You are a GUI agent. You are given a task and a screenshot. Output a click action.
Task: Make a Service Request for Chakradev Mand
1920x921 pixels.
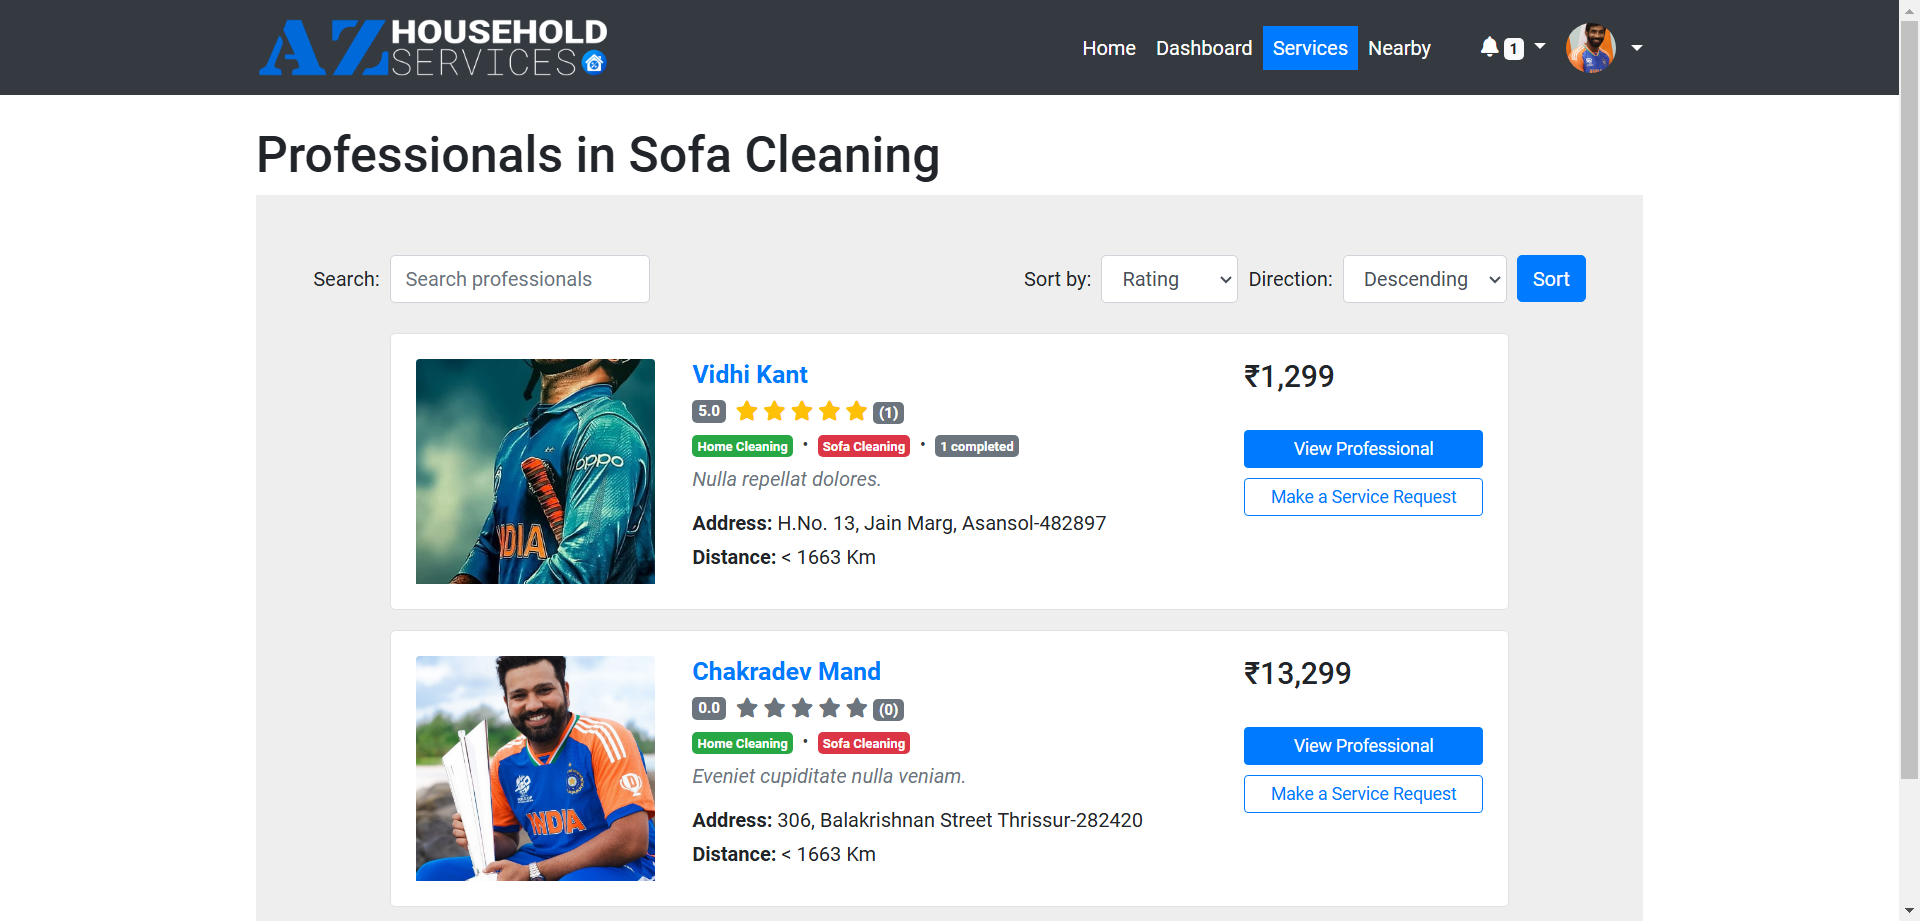(1362, 794)
